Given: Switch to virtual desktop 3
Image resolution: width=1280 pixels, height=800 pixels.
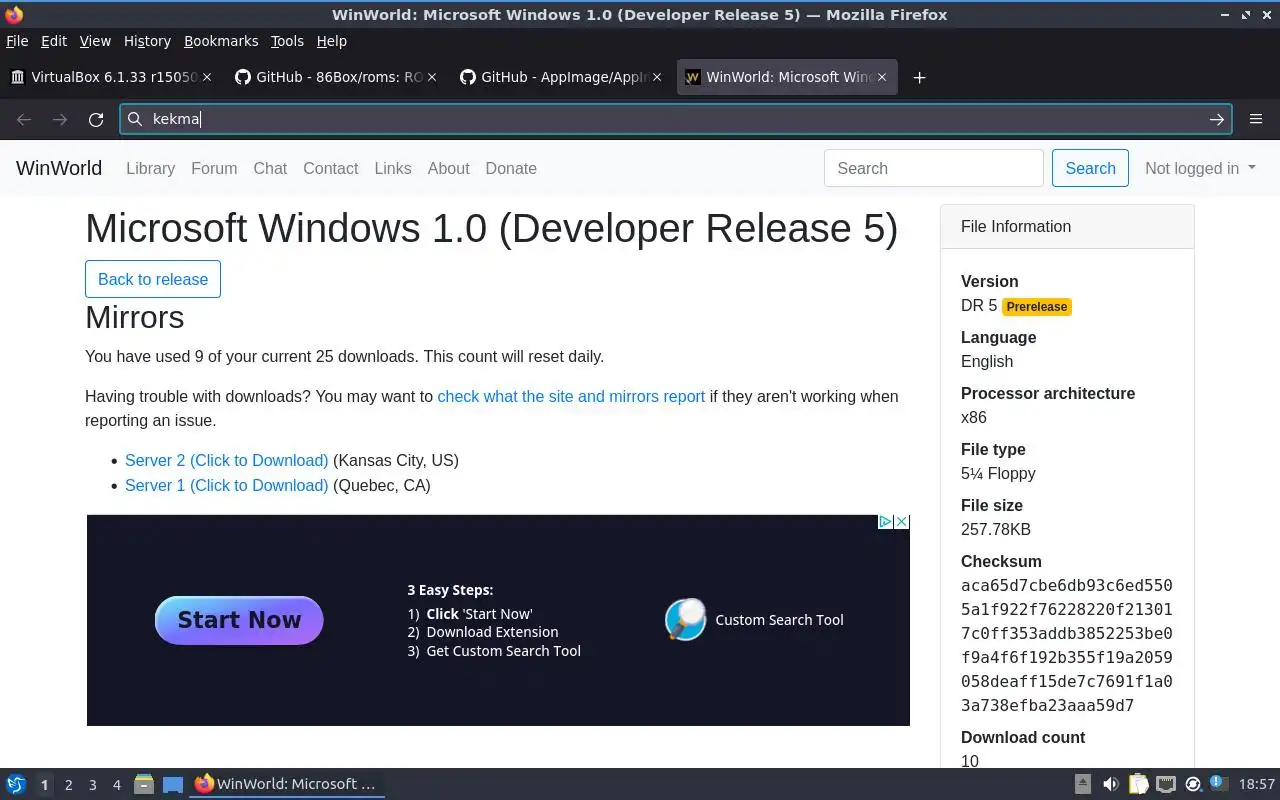Looking at the screenshot, I should (x=92, y=785).
